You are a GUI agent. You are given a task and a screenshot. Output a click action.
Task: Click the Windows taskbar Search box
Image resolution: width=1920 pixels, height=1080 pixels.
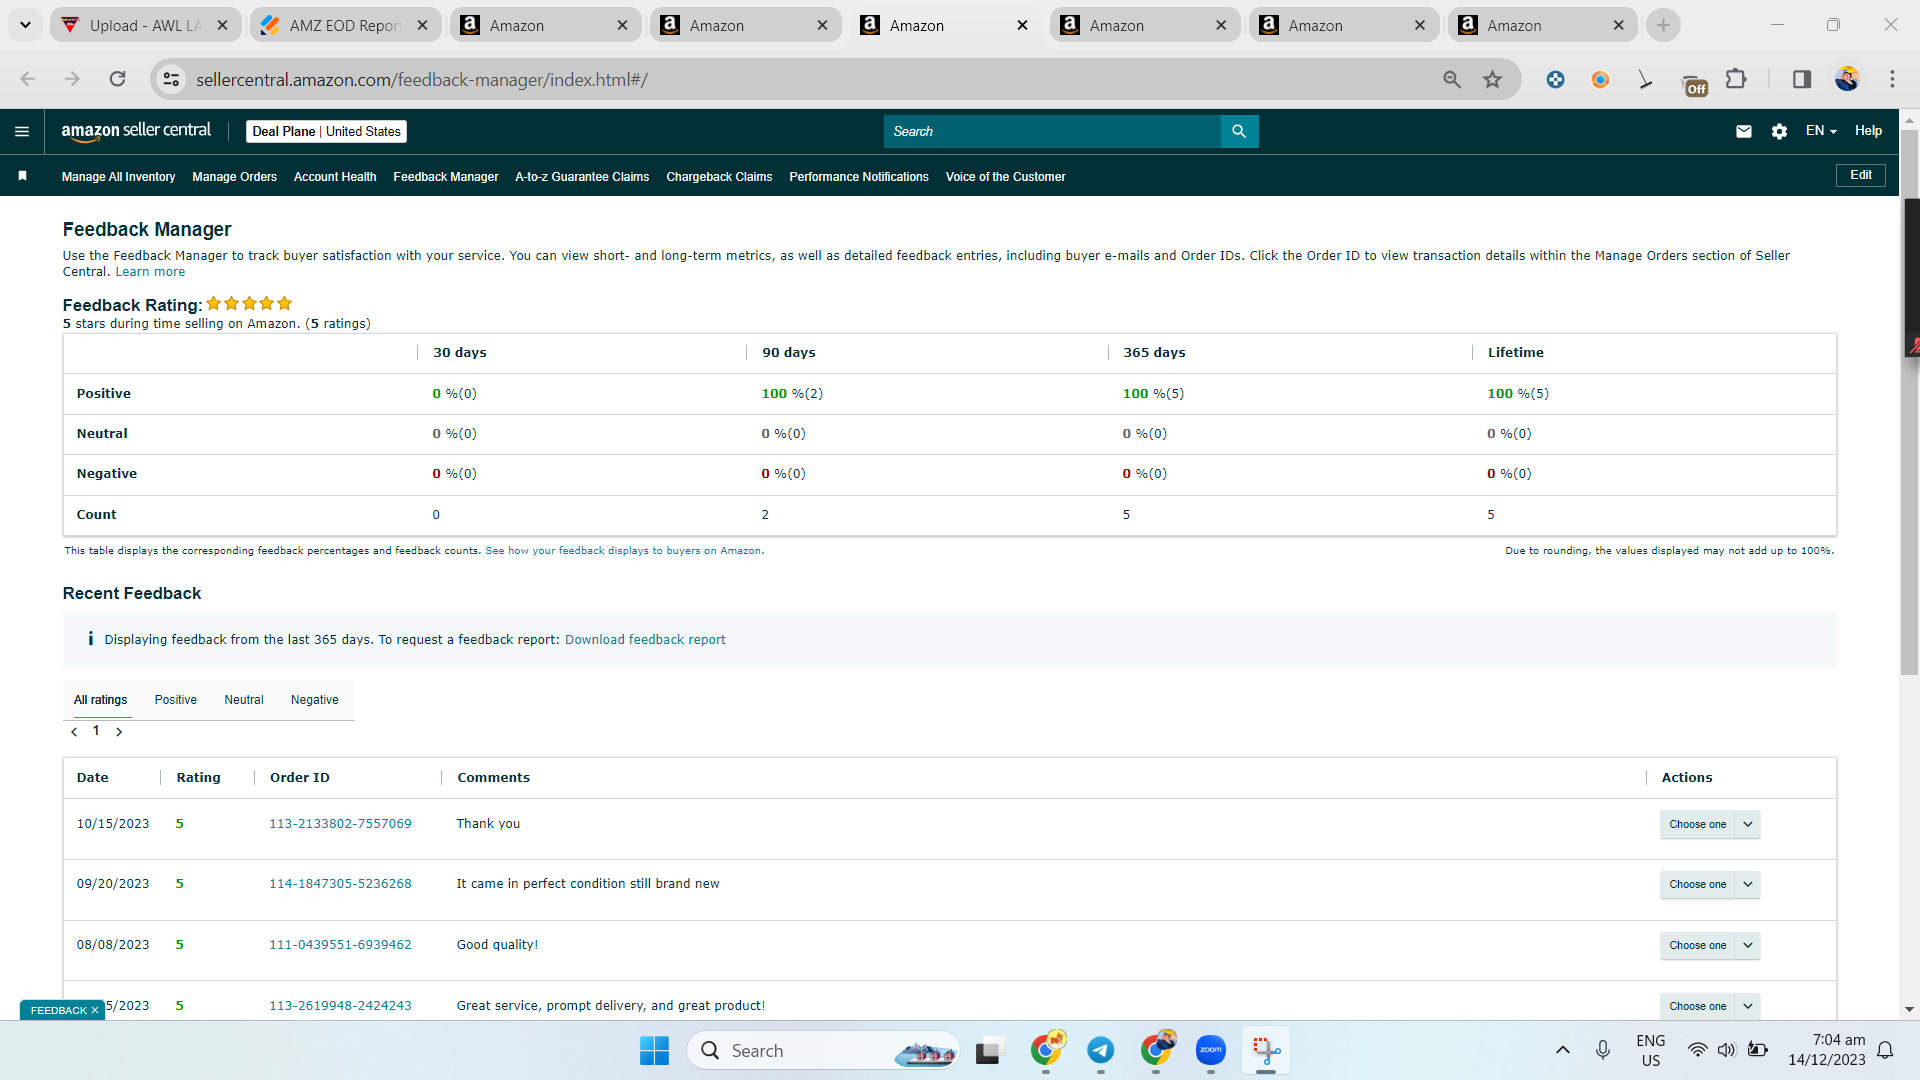pos(823,1051)
